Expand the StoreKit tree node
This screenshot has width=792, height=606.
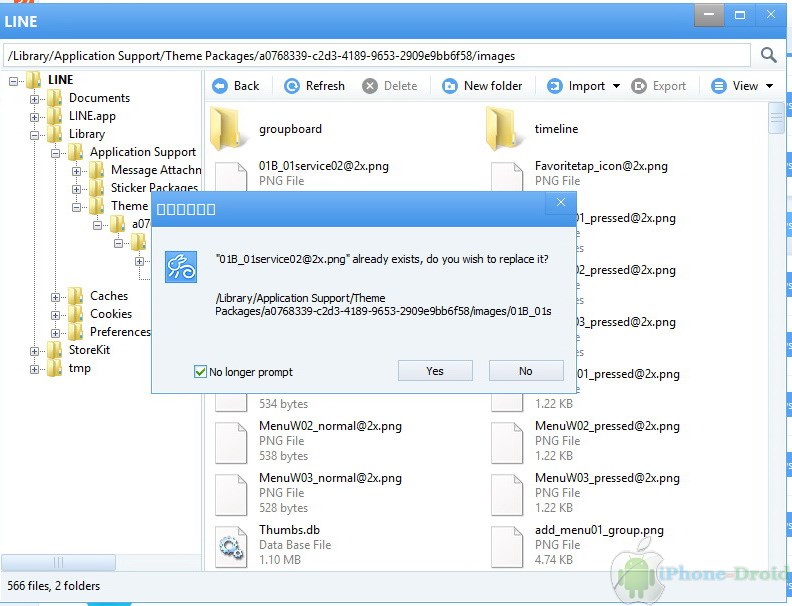(34, 351)
